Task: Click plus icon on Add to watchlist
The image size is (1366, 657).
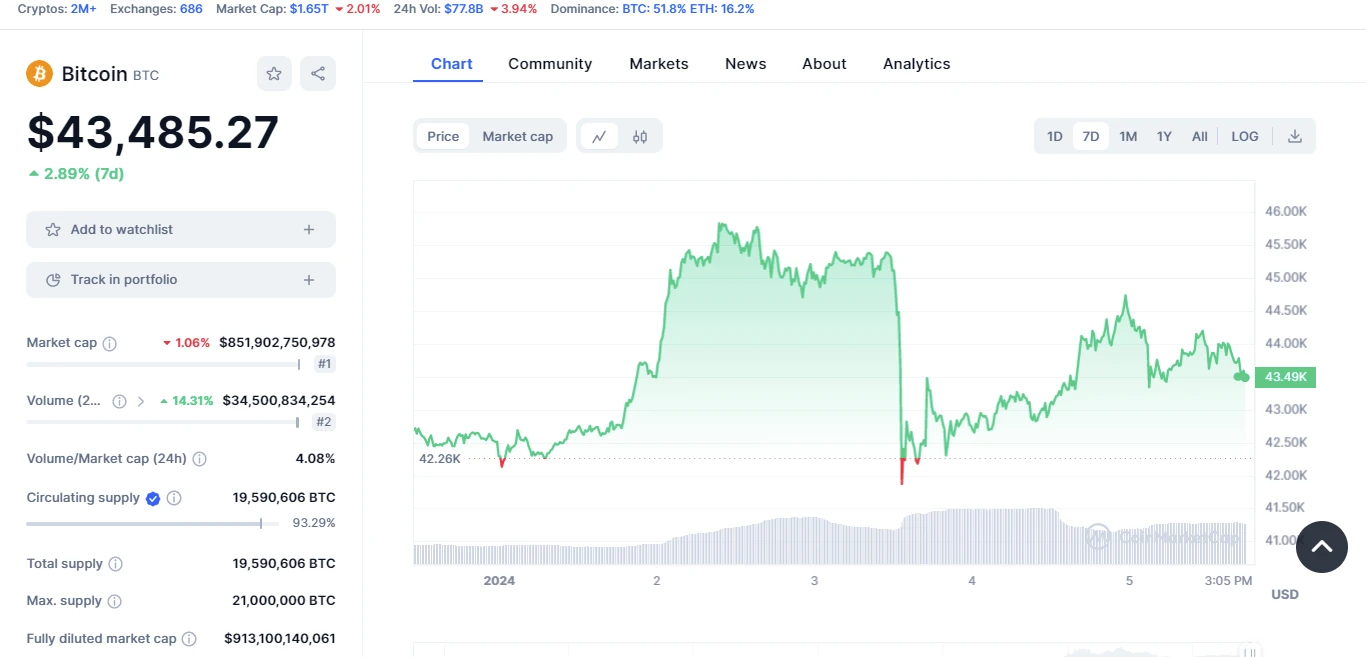Action: pos(309,230)
